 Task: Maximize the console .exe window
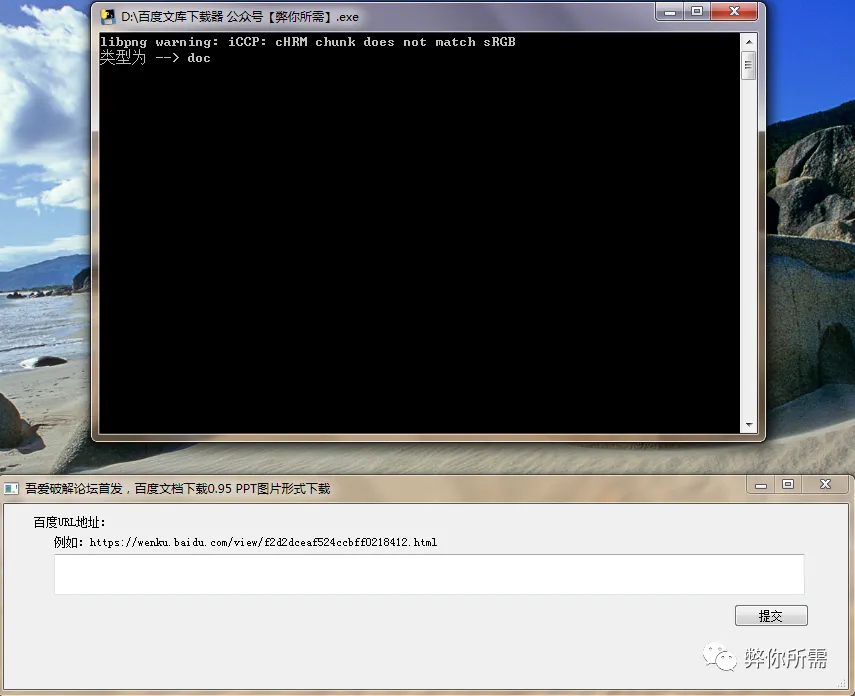point(697,11)
